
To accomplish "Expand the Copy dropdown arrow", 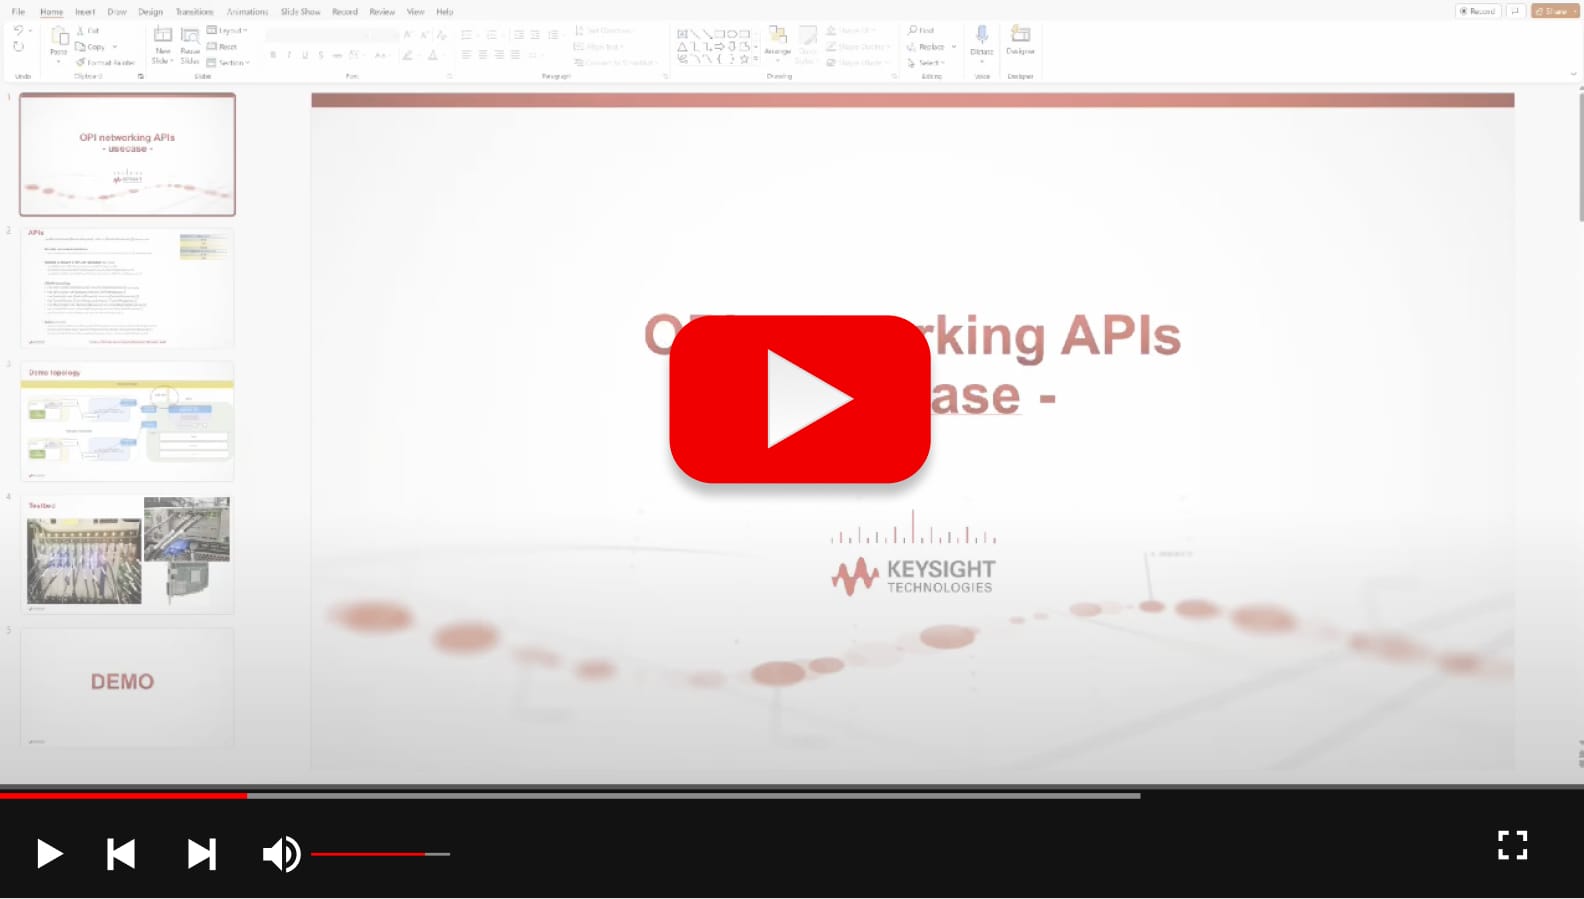I will pyautogui.click(x=115, y=47).
